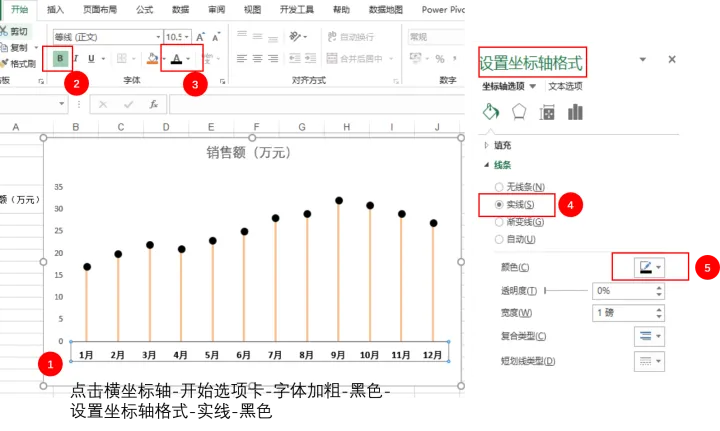The height and width of the screenshot is (431, 720).
Task: Align text right in alignment group
Action: (273, 58)
